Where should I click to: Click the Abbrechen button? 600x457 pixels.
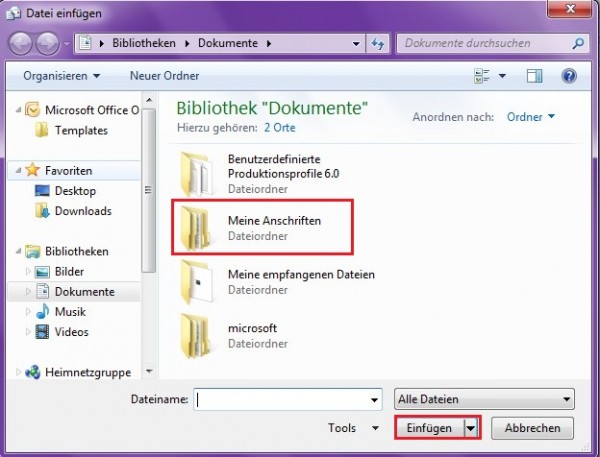tap(532, 428)
